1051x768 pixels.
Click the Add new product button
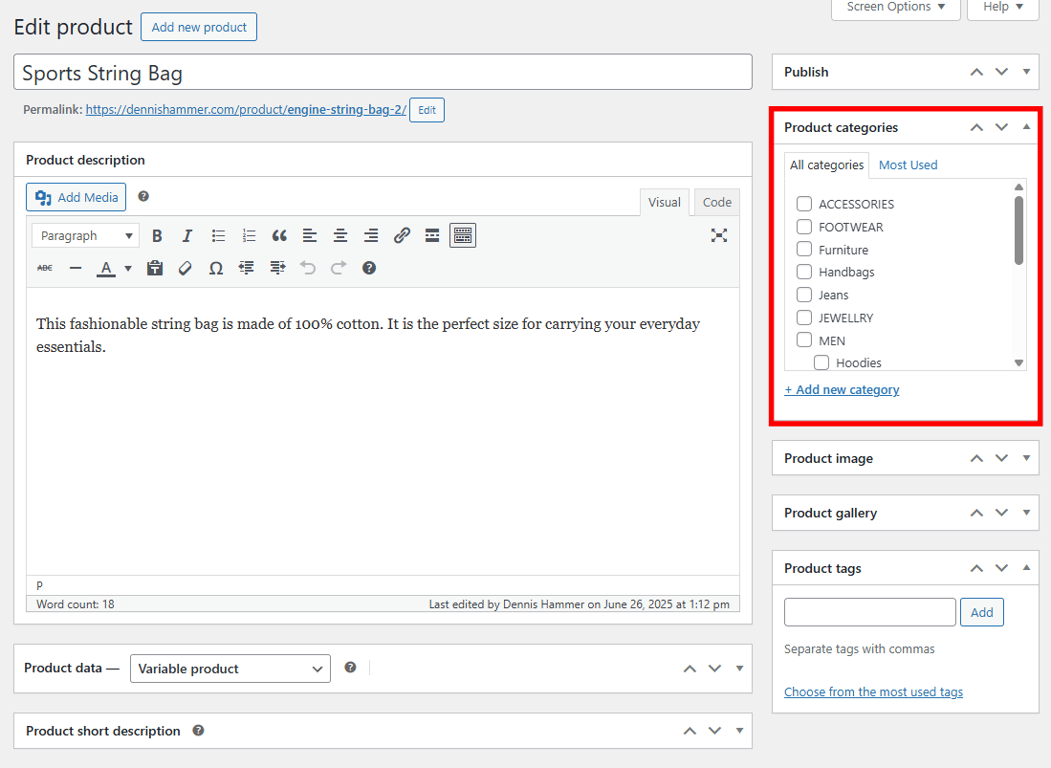(198, 26)
